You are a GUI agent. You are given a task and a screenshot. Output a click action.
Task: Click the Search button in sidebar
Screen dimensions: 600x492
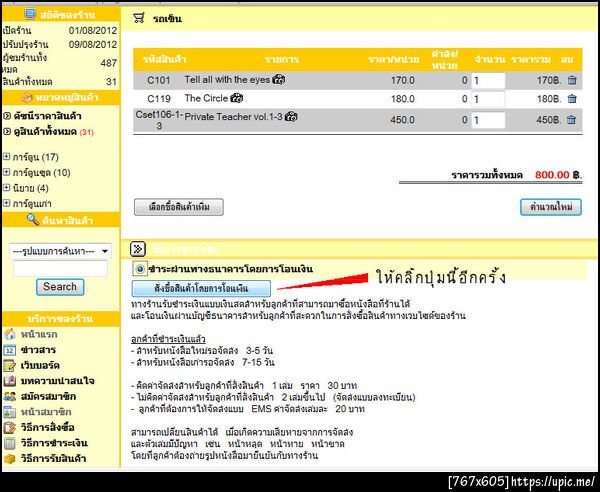[x=60, y=287]
